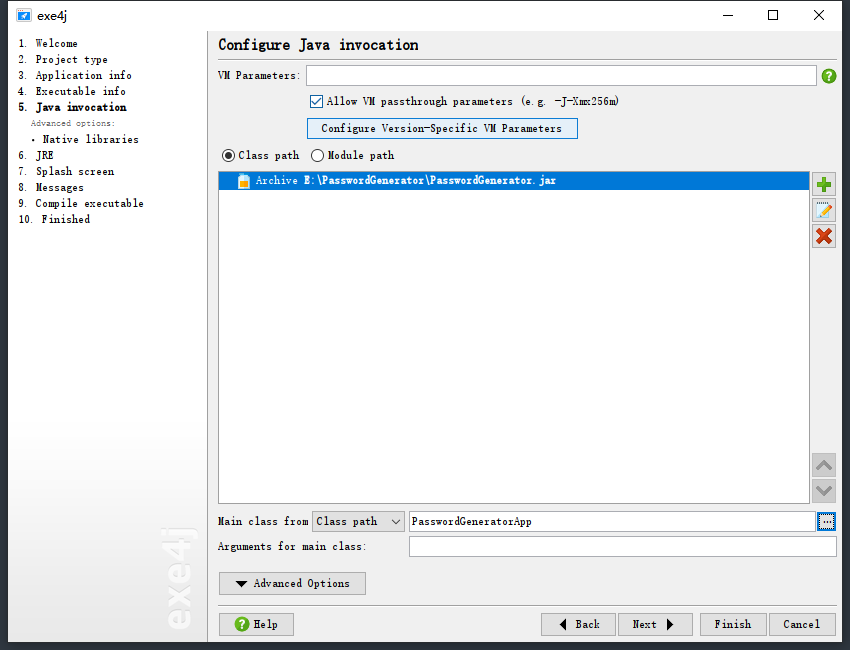
Task: Click the Finish button
Action: [x=733, y=625]
